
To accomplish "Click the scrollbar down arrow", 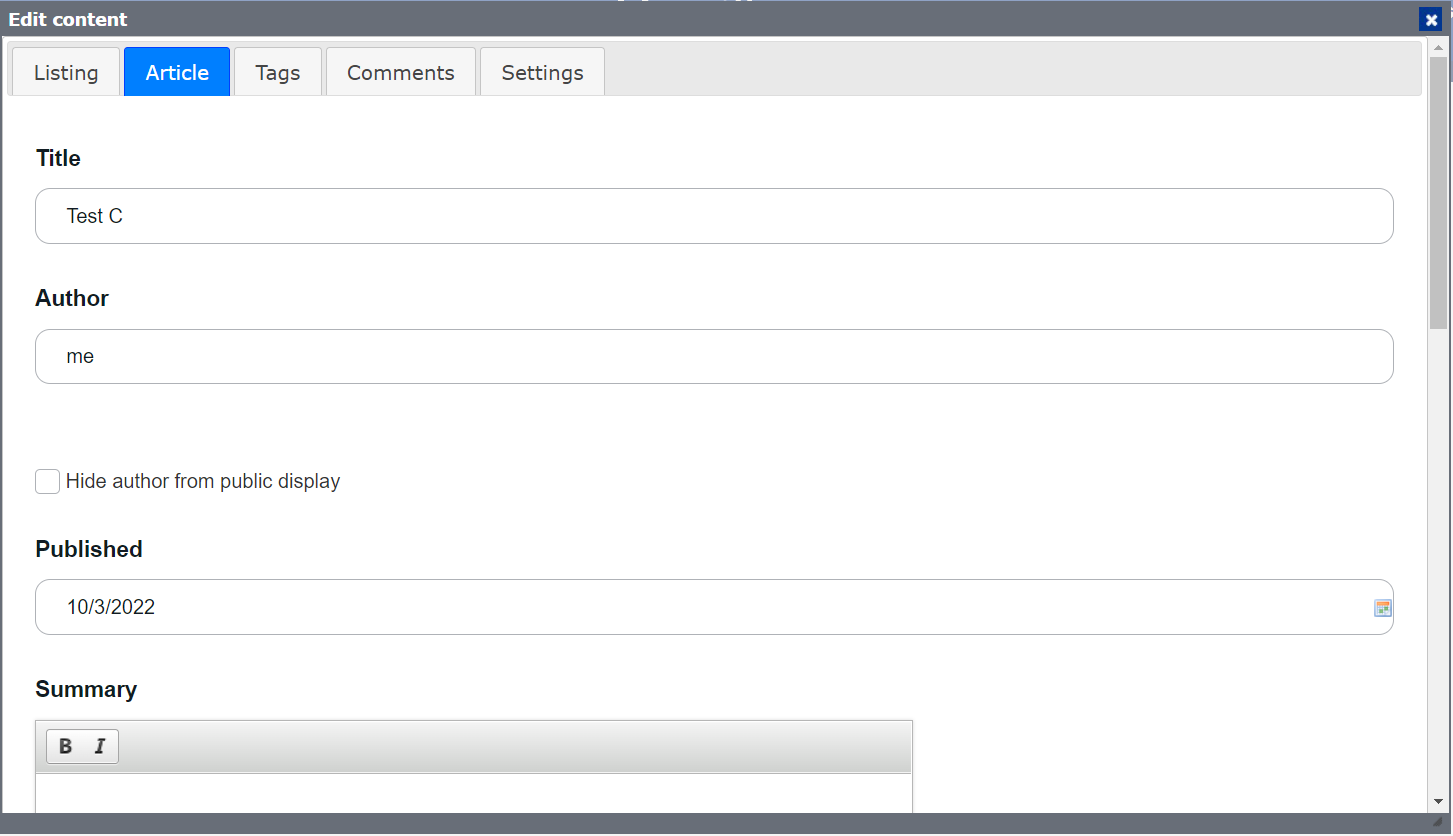I will pyautogui.click(x=1439, y=801).
